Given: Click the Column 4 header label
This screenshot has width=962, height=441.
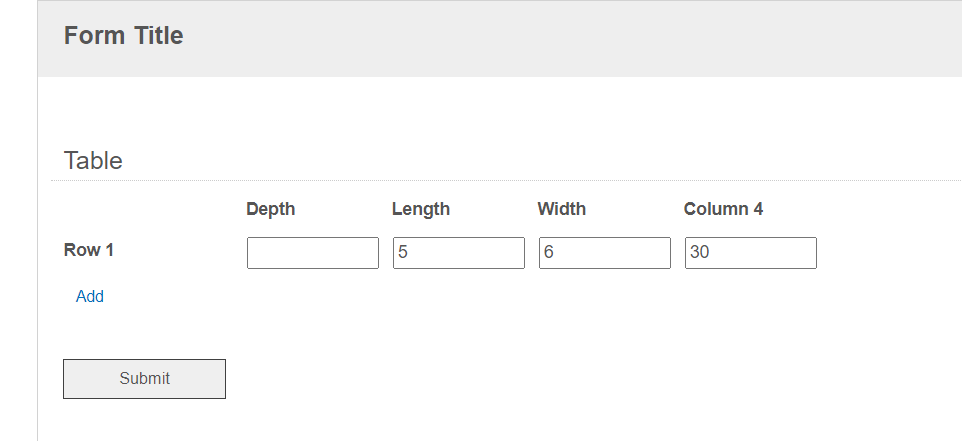Looking at the screenshot, I should point(723,209).
